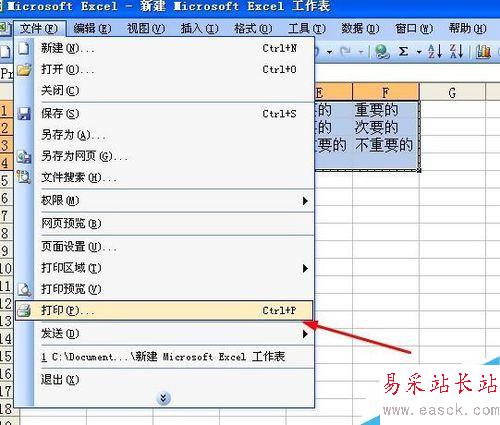This screenshot has height=425, width=500.
Task: Open the redo history dropdown arrow
Action: [x=361, y=52]
